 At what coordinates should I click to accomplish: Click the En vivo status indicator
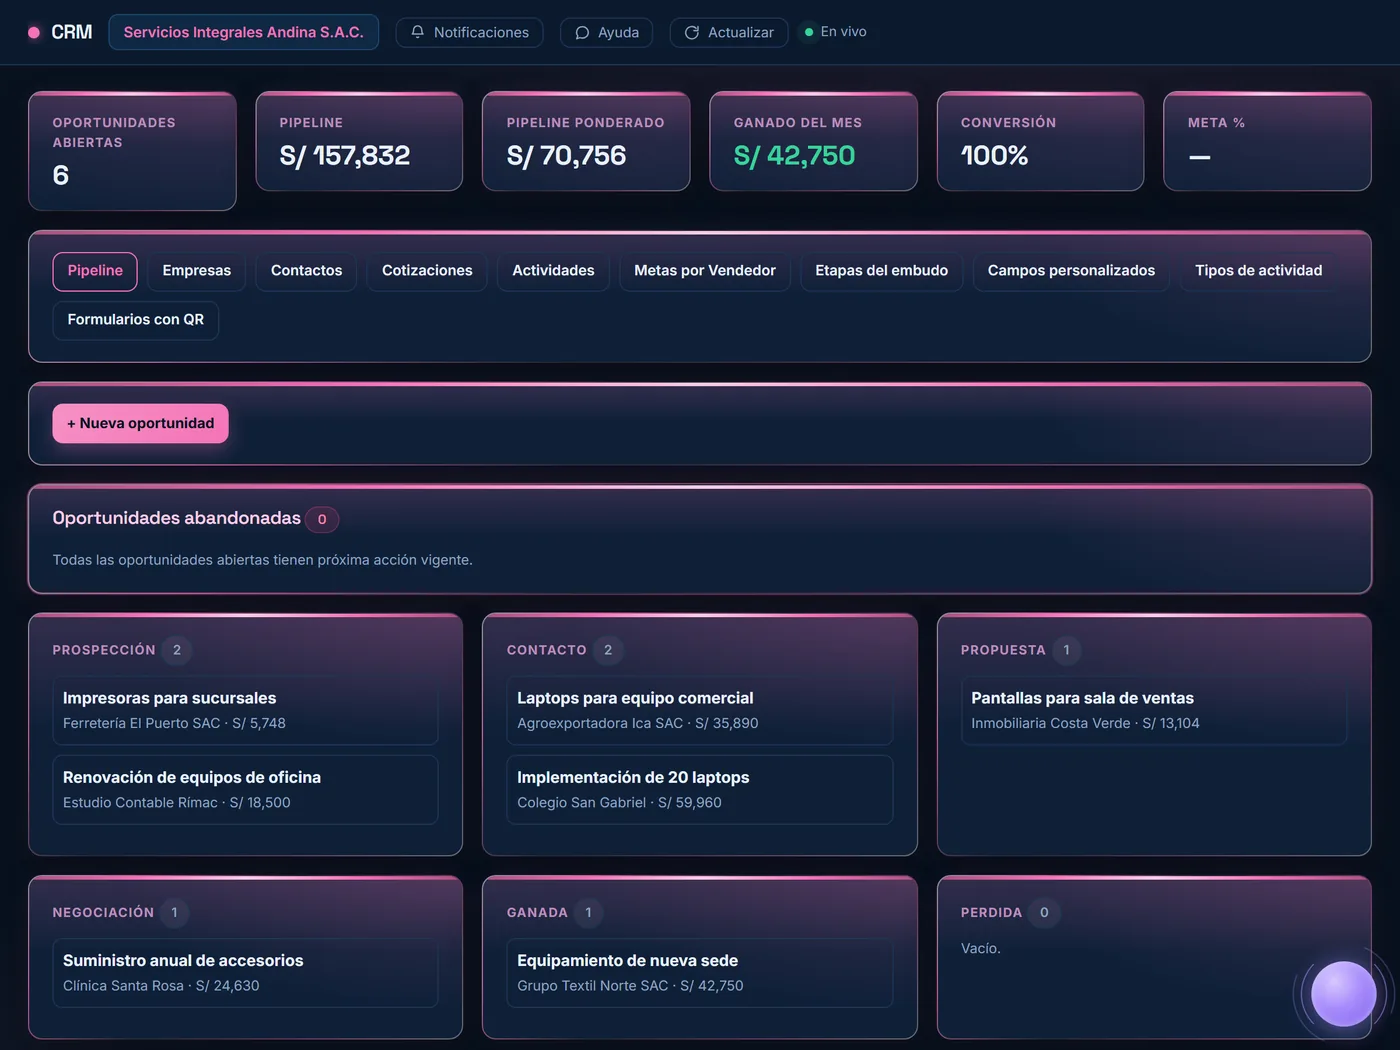835,32
